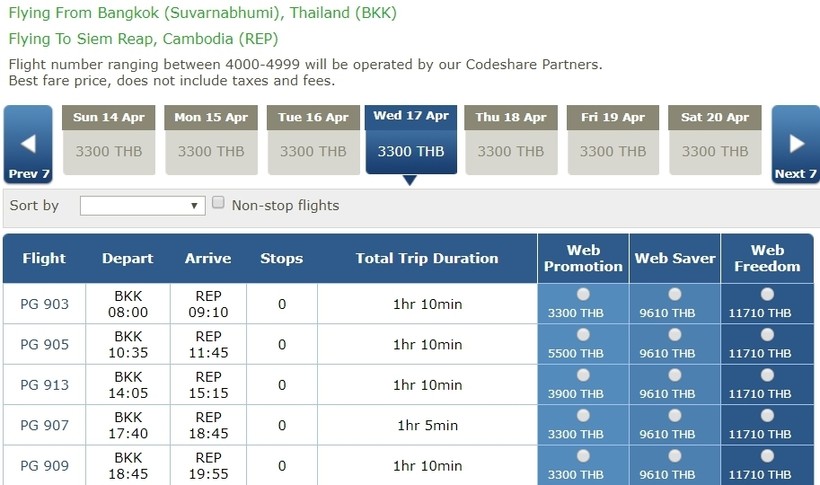
Task: Enable the Non-stop flights checkbox
Action: click(x=218, y=203)
